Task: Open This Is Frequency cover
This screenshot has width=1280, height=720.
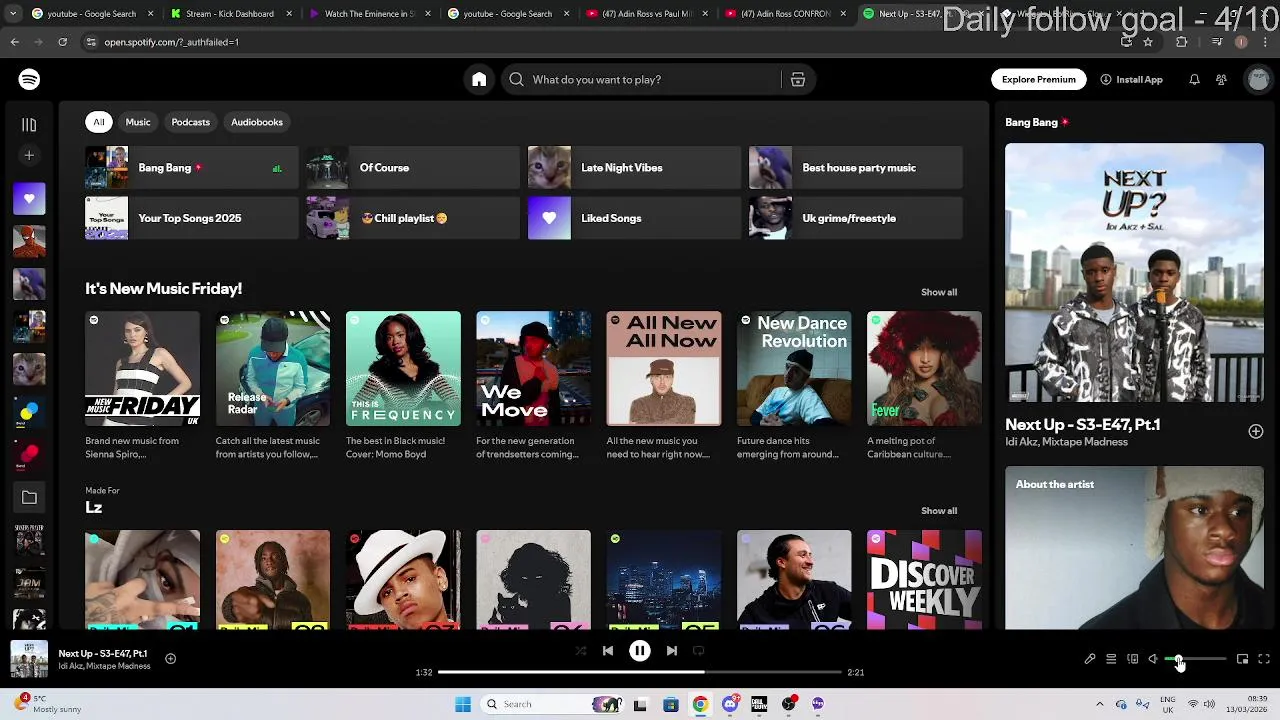Action: (403, 369)
